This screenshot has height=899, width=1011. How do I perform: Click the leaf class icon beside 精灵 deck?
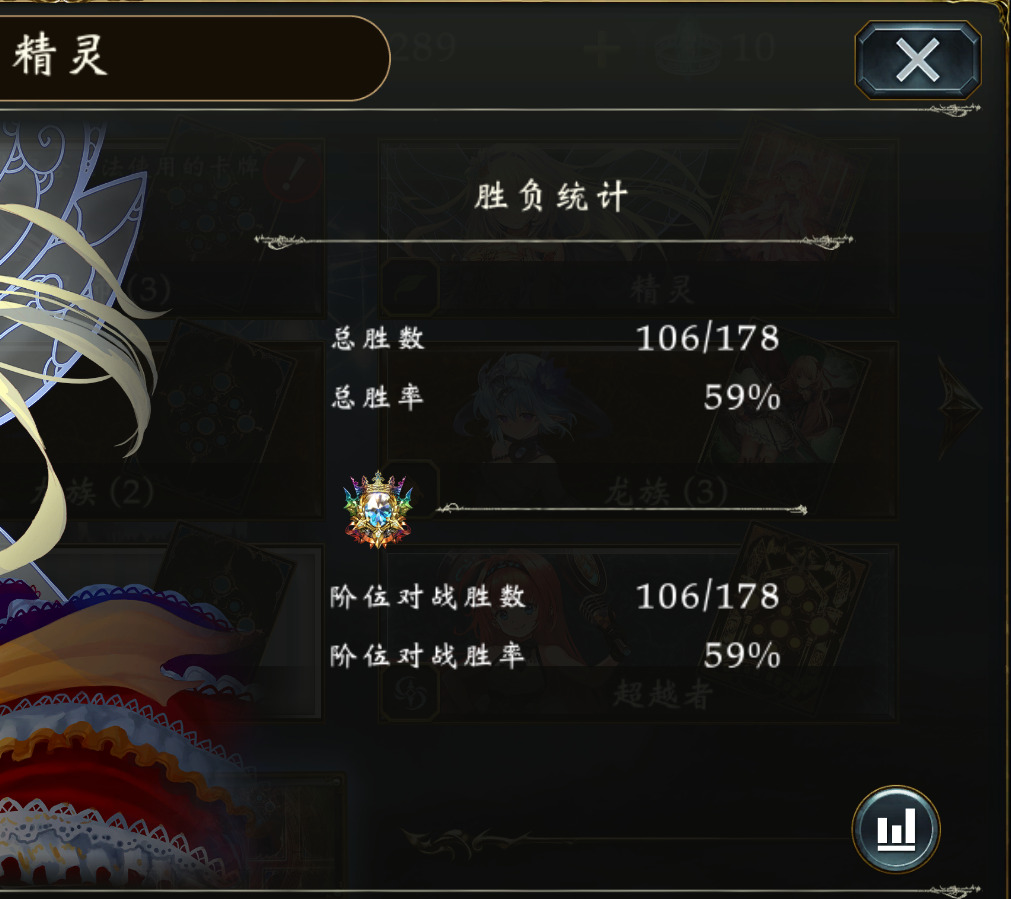[410, 286]
